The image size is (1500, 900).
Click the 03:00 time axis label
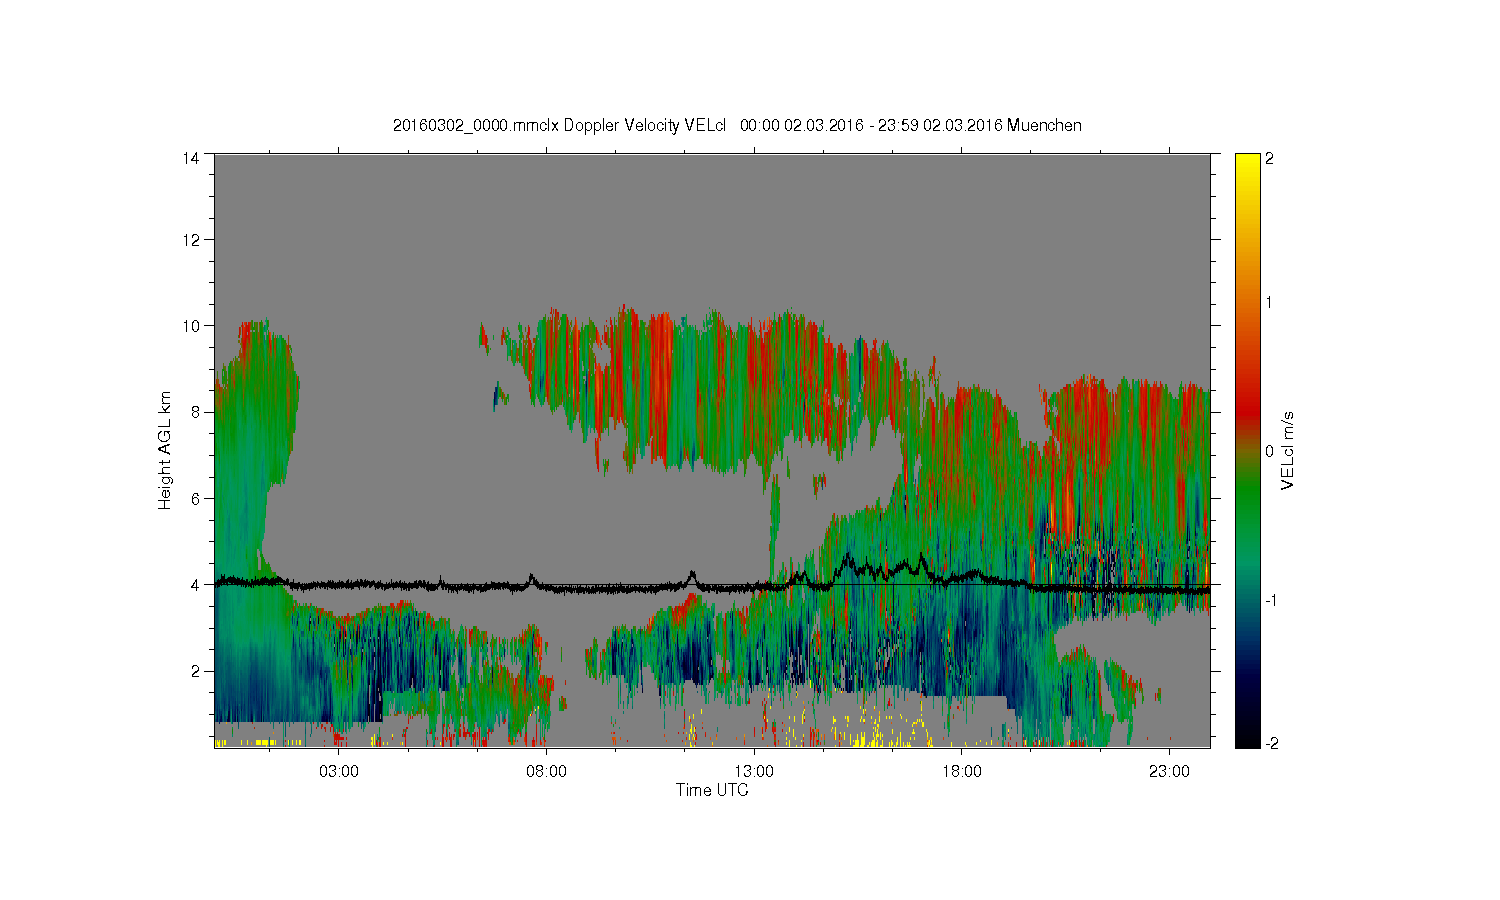[x=339, y=772]
